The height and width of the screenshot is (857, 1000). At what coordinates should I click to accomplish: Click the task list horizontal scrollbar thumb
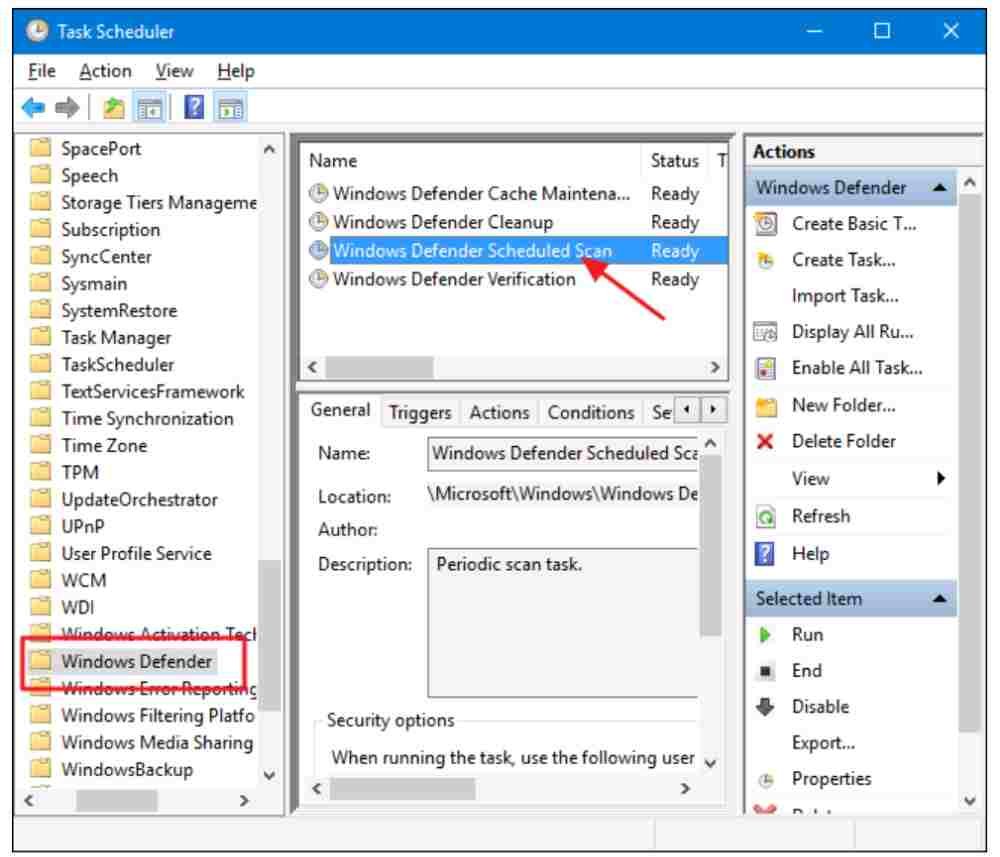pos(379,368)
